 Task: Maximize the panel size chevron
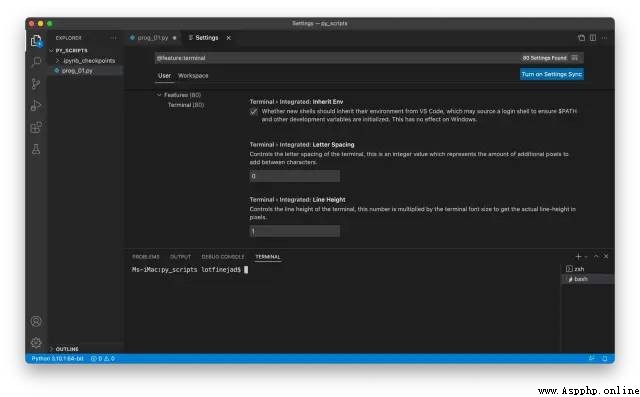click(x=596, y=256)
